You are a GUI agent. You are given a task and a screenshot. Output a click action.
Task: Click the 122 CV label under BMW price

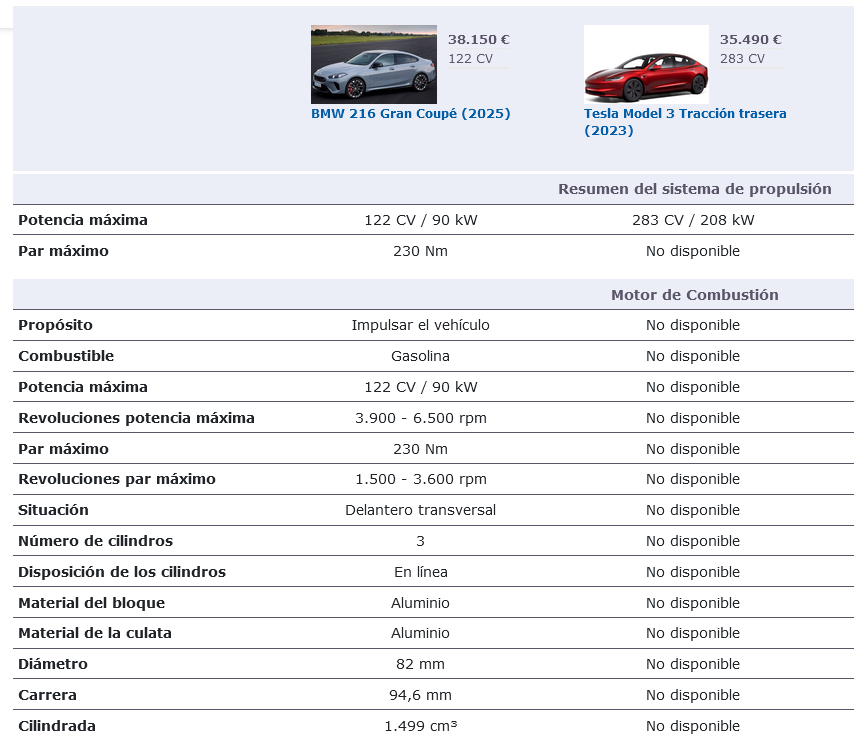point(470,58)
